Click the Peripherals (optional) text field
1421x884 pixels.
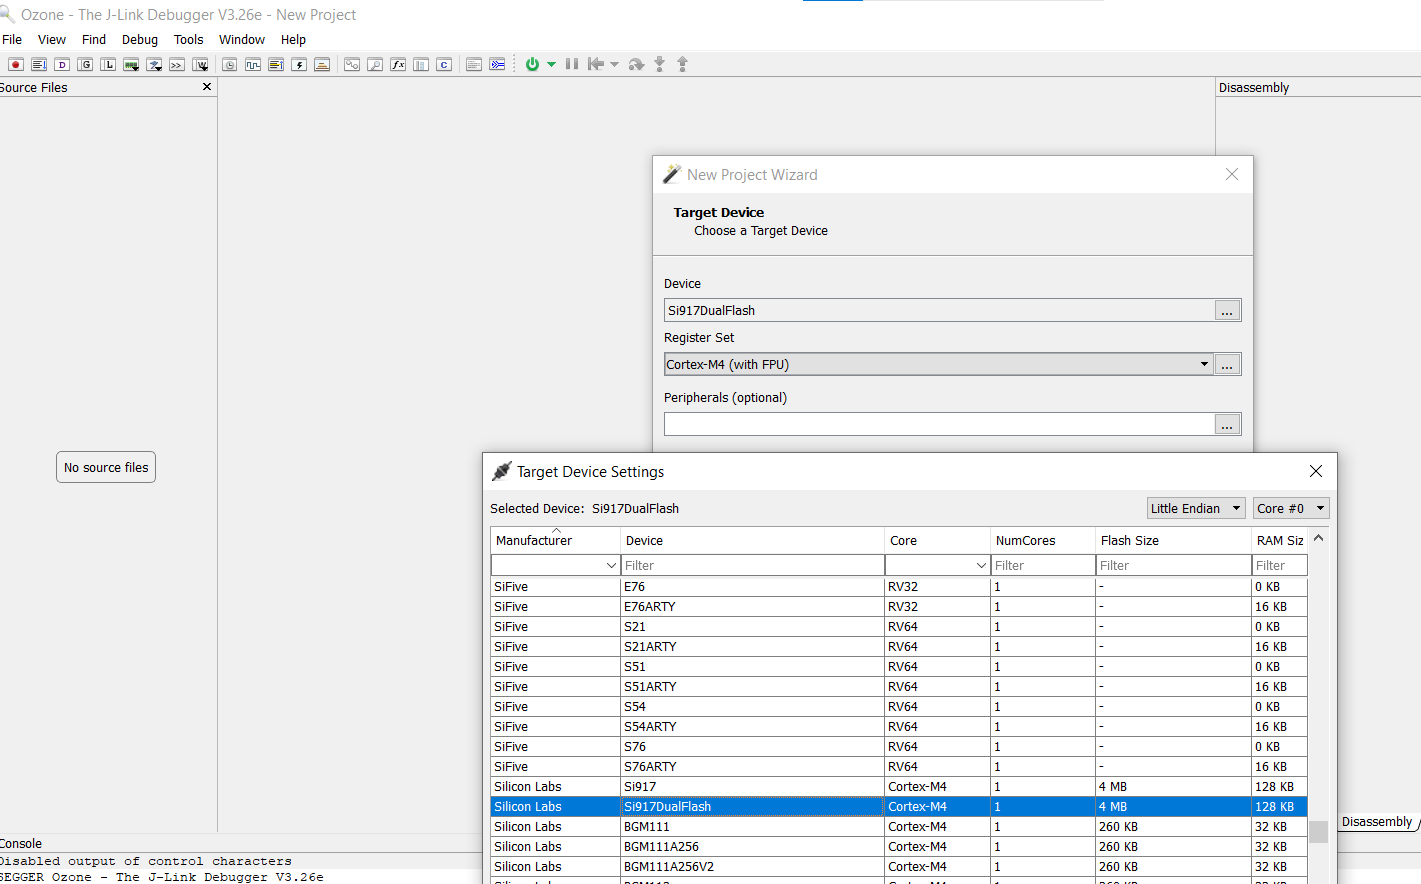(939, 424)
